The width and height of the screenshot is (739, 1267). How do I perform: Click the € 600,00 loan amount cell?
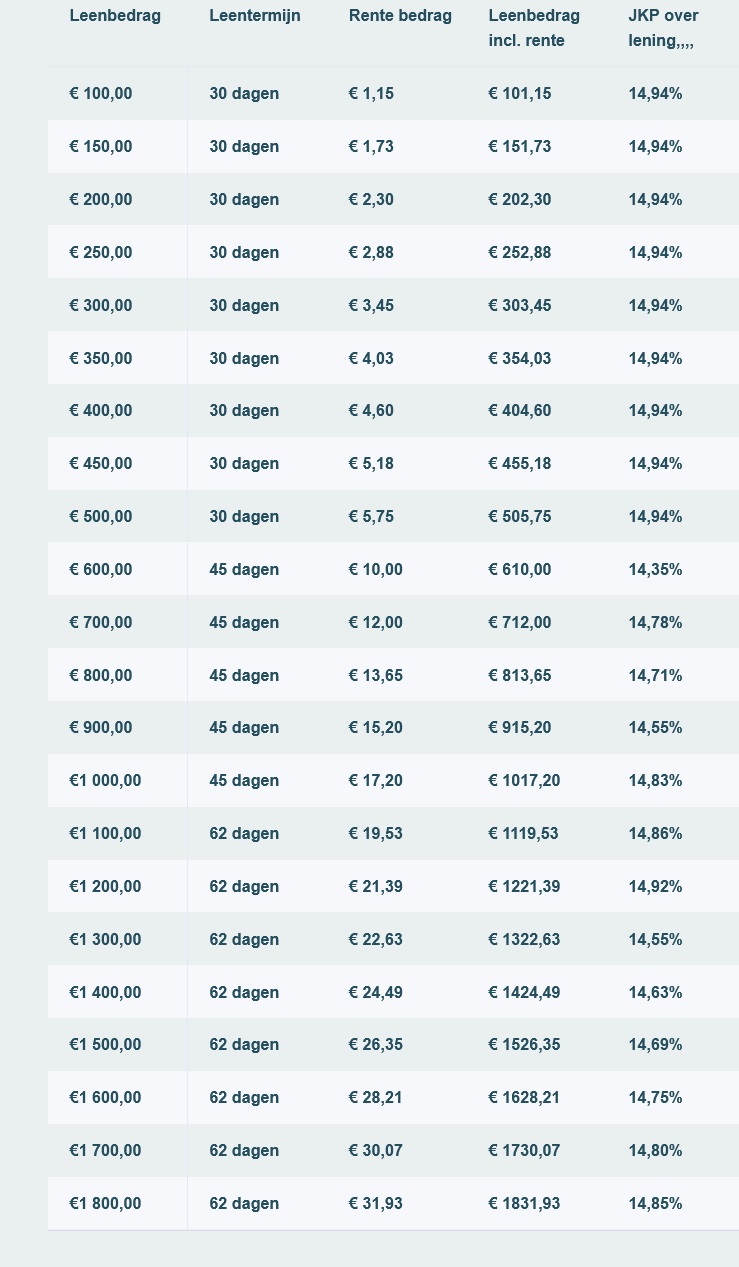point(101,570)
